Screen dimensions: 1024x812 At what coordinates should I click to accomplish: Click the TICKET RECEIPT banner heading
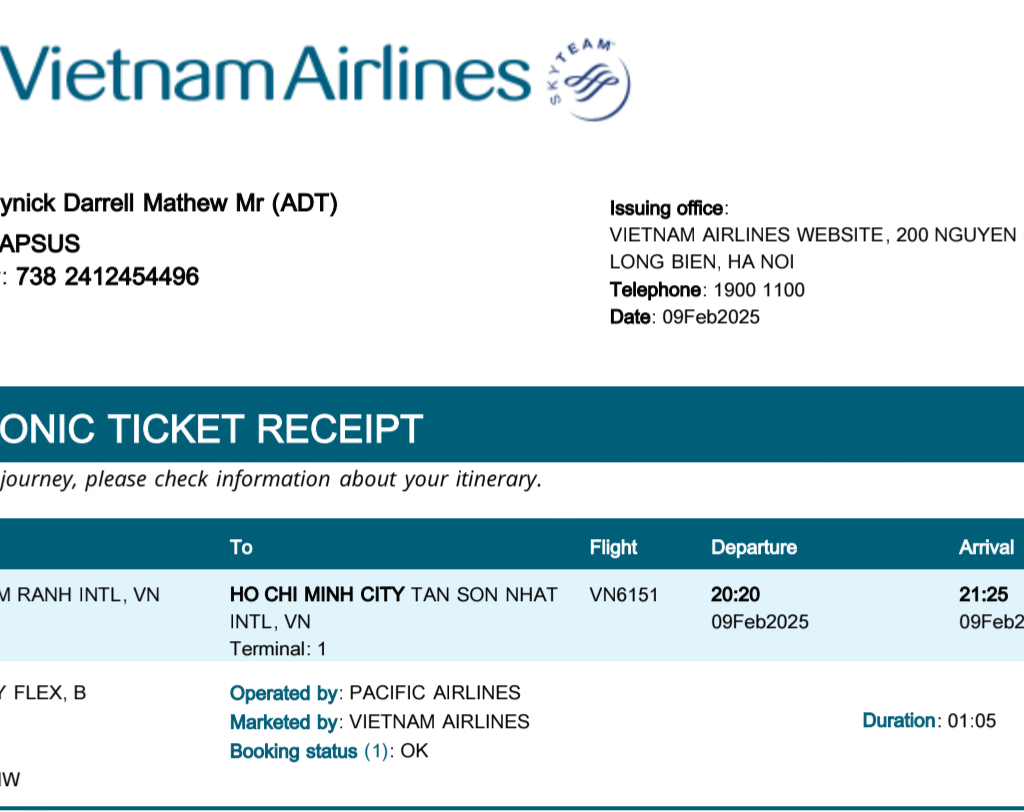tap(210, 428)
